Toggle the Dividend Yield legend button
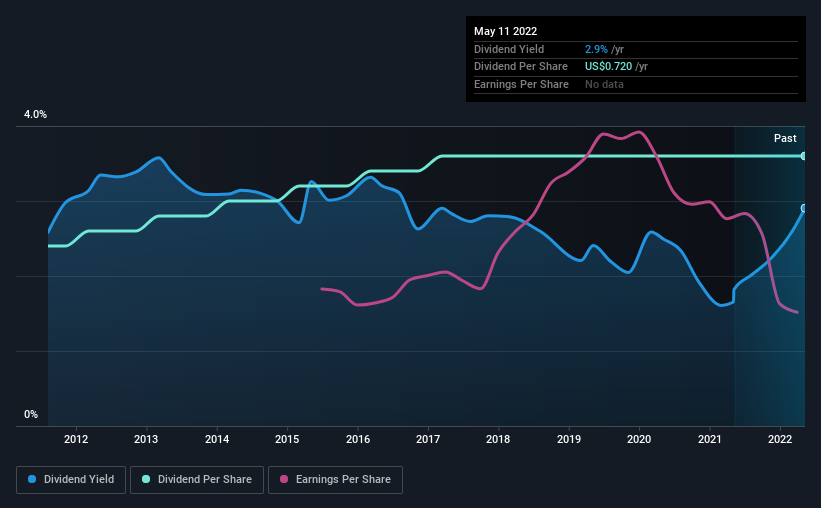 (x=71, y=480)
